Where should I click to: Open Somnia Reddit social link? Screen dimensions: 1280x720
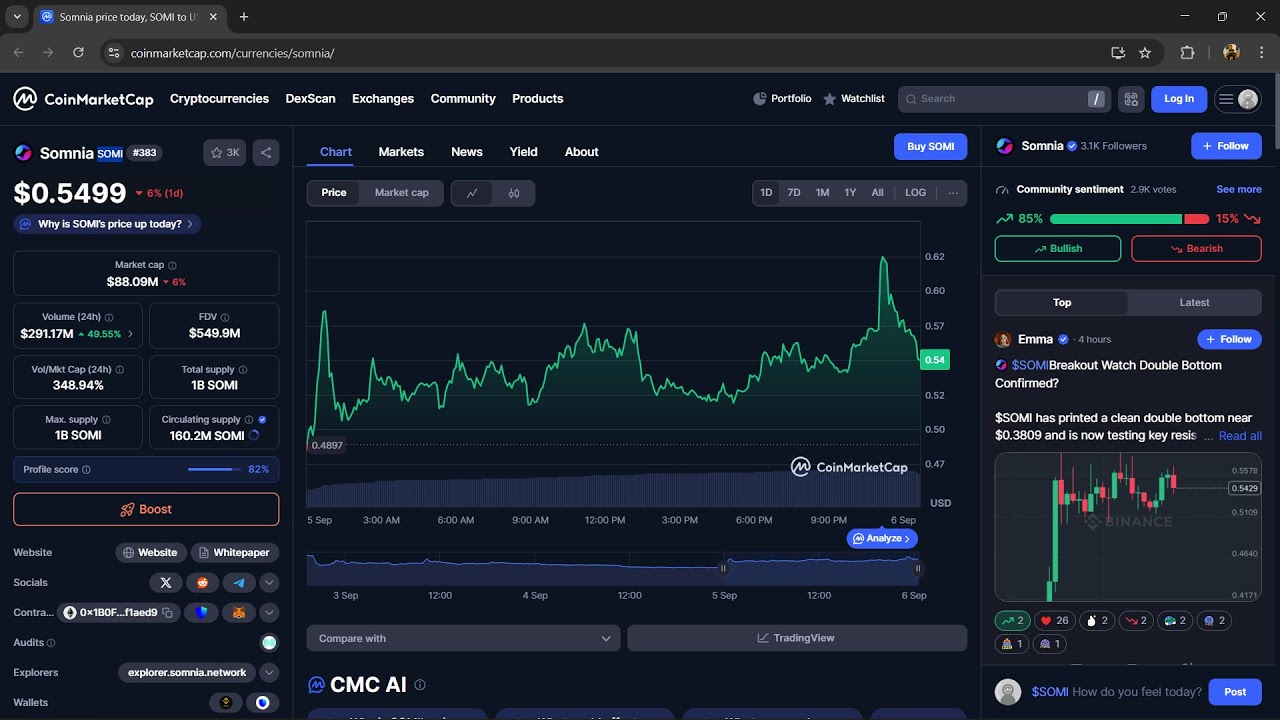click(203, 582)
